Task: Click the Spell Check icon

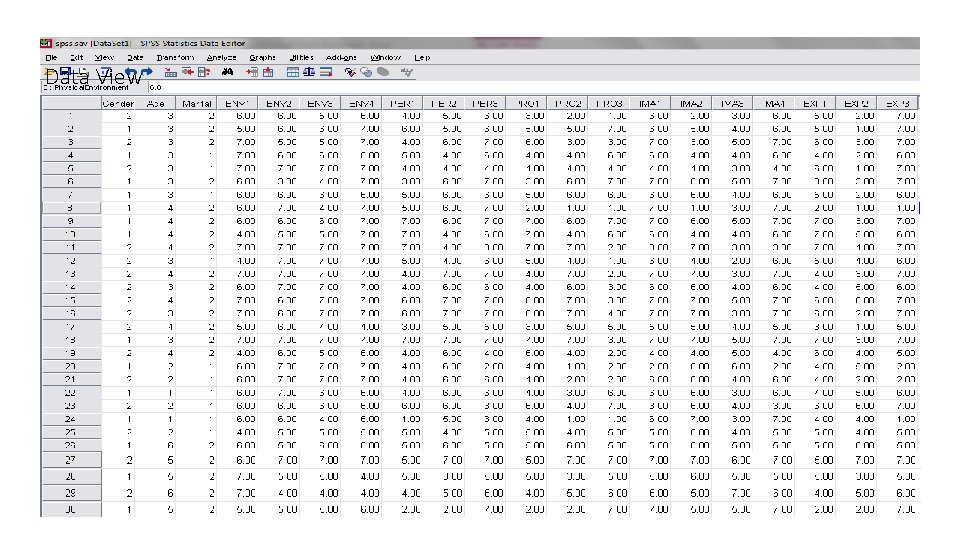Action: 407,72
